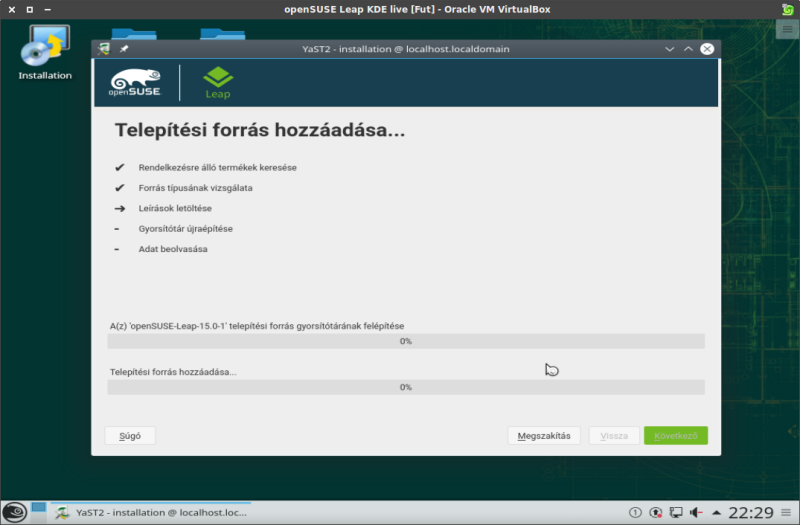This screenshot has height=525, width=800.
Task: Click 'Rendelkezésre álló termékek keresése' step
Action: click(x=217, y=167)
